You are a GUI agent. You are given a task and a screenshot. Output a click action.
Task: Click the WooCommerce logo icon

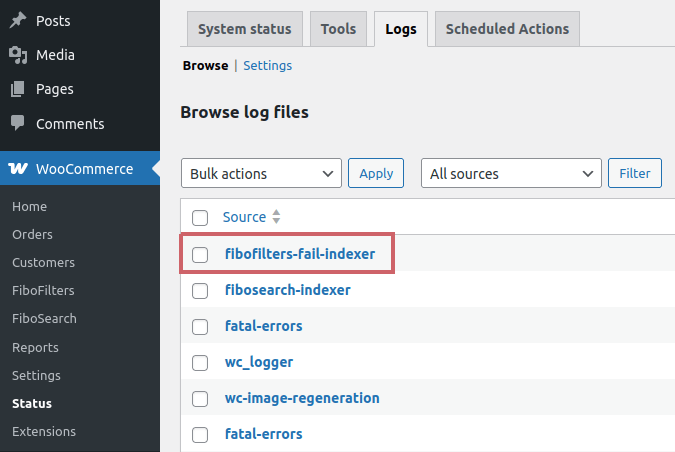pyautogui.click(x=18, y=168)
